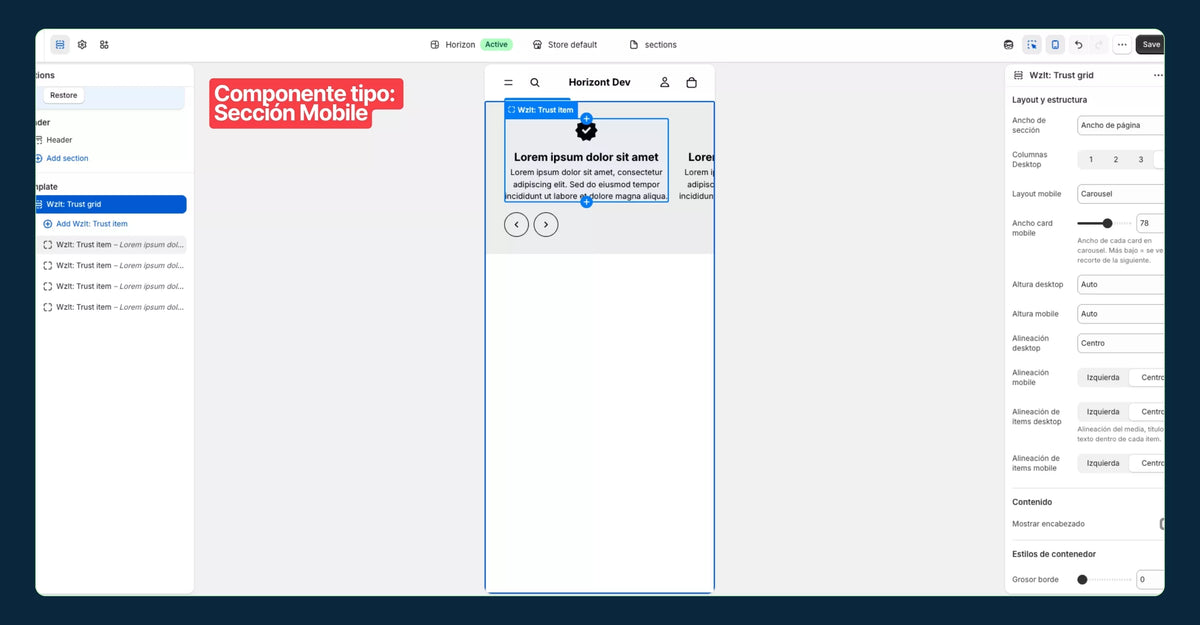Open theme settings gear icon
This screenshot has width=1200, height=625.
(82, 45)
